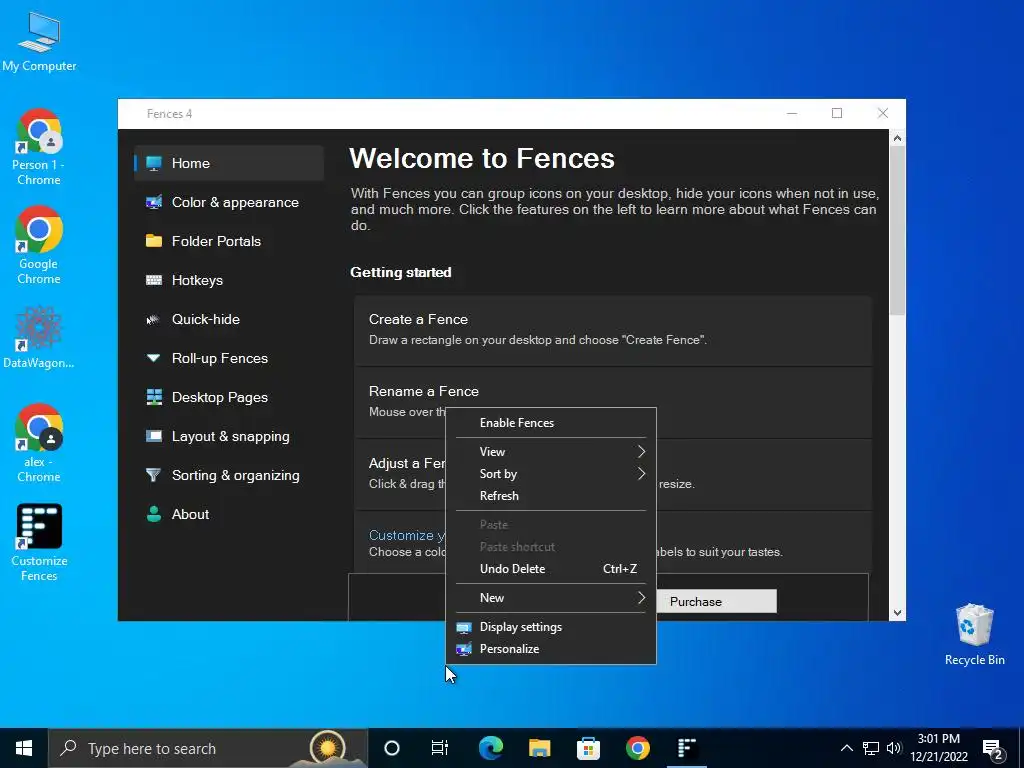Go to Folder Portals section
Screen dimensions: 1024x768
click(x=229, y=241)
